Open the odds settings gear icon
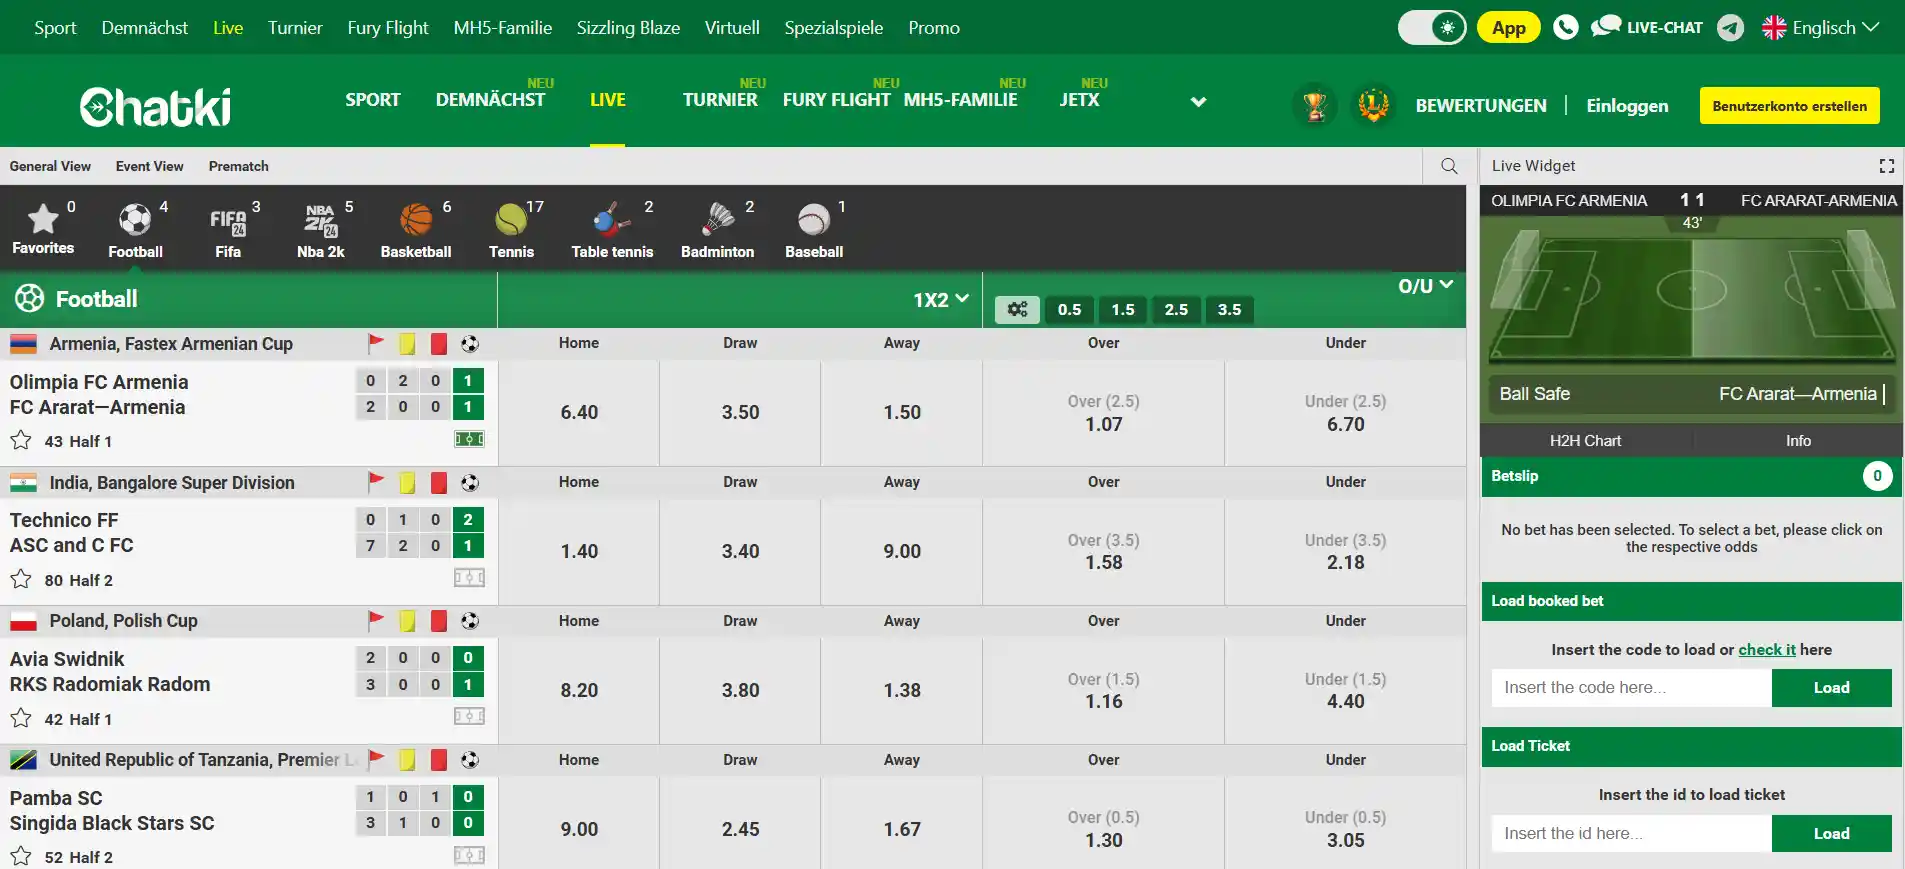This screenshot has height=869, width=1905. 1017,310
